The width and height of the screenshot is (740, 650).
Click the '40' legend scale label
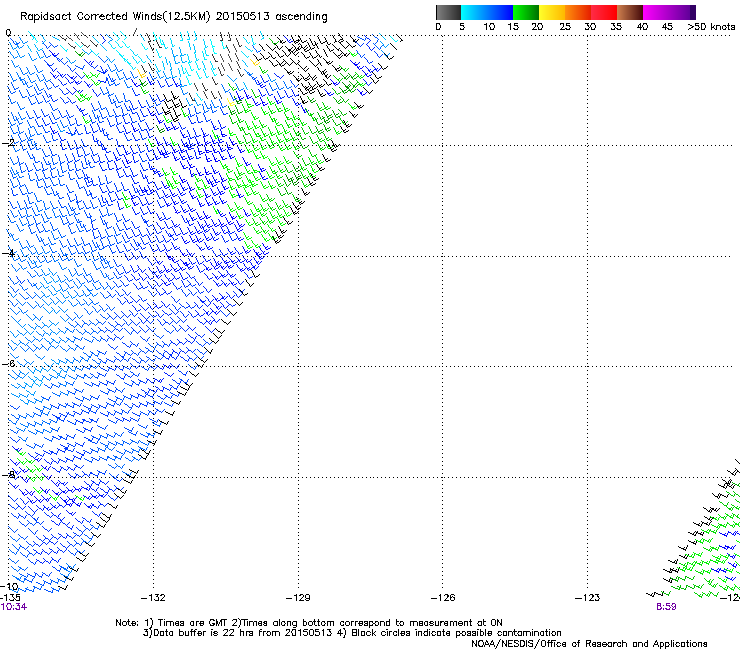pyautogui.click(x=642, y=27)
